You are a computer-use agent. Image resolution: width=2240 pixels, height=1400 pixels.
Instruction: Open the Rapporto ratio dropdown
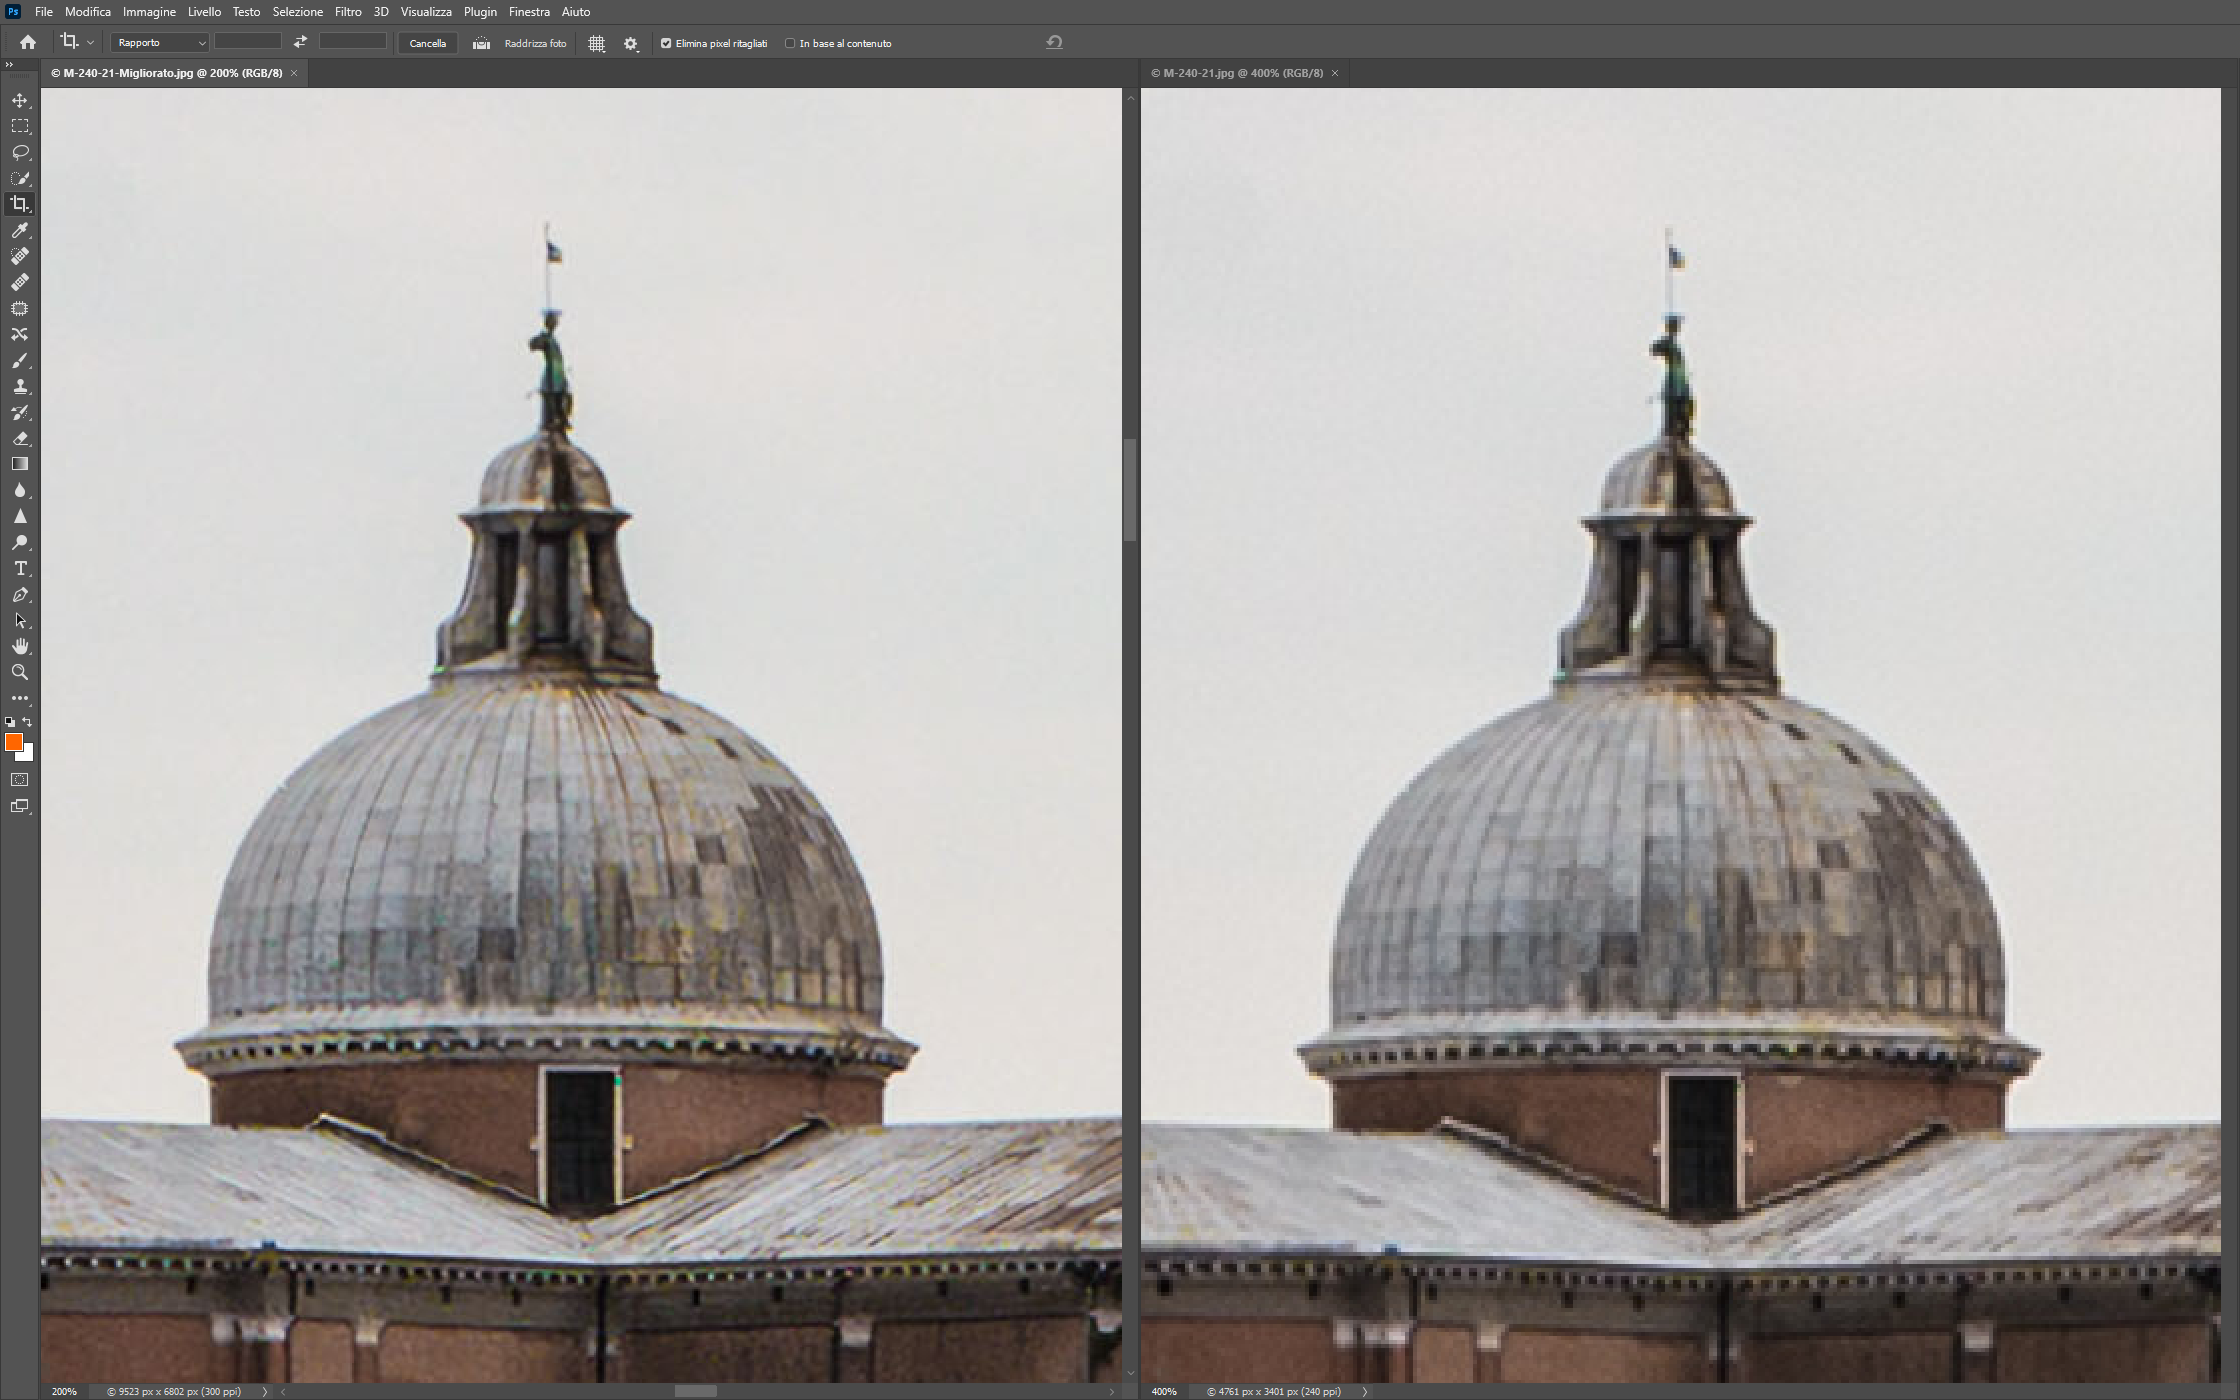coord(160,43)
